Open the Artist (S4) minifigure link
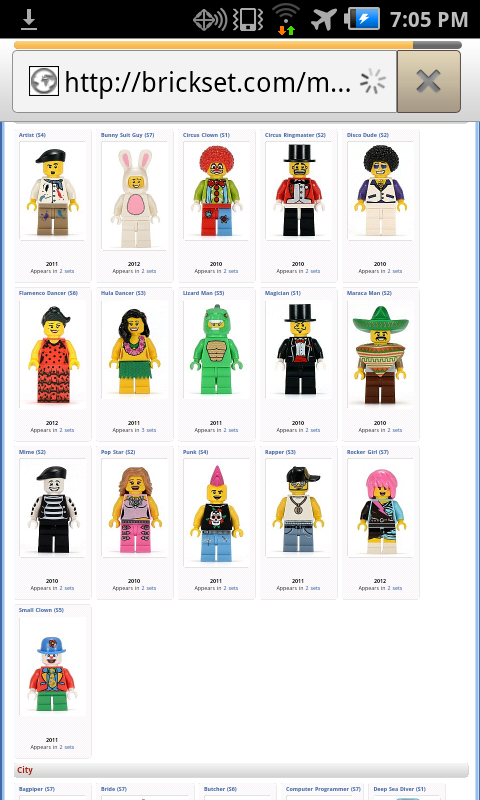The image size is (480, 800). click(32, 135)
